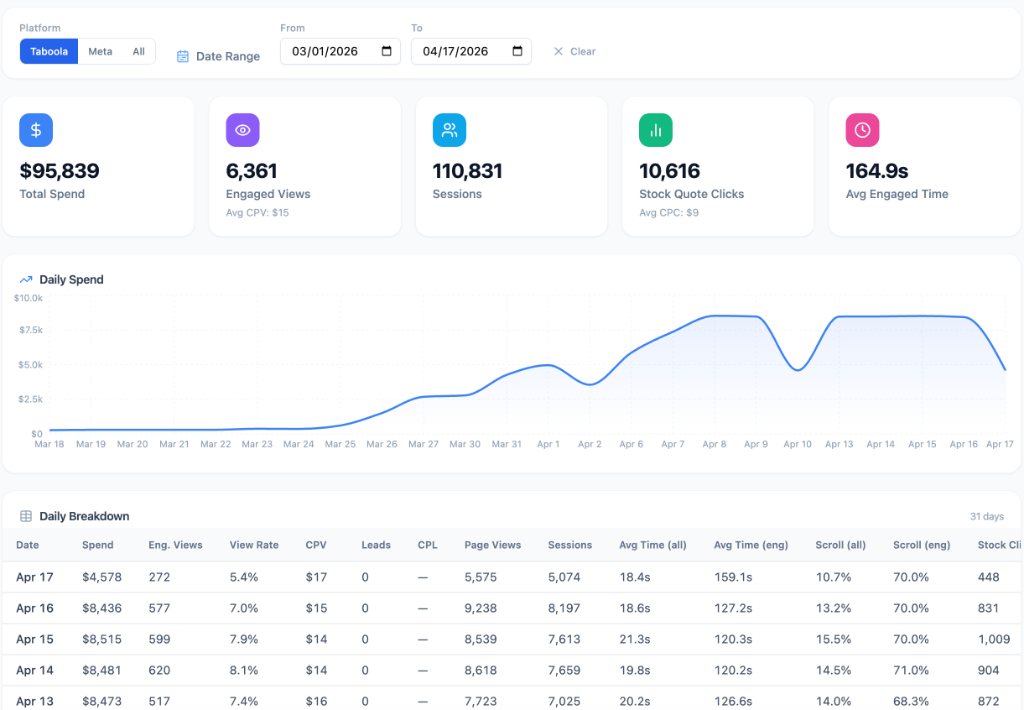Click the table icon beside Daily Breakdown
The image size is (1024, 710).
tap(26, 516)
